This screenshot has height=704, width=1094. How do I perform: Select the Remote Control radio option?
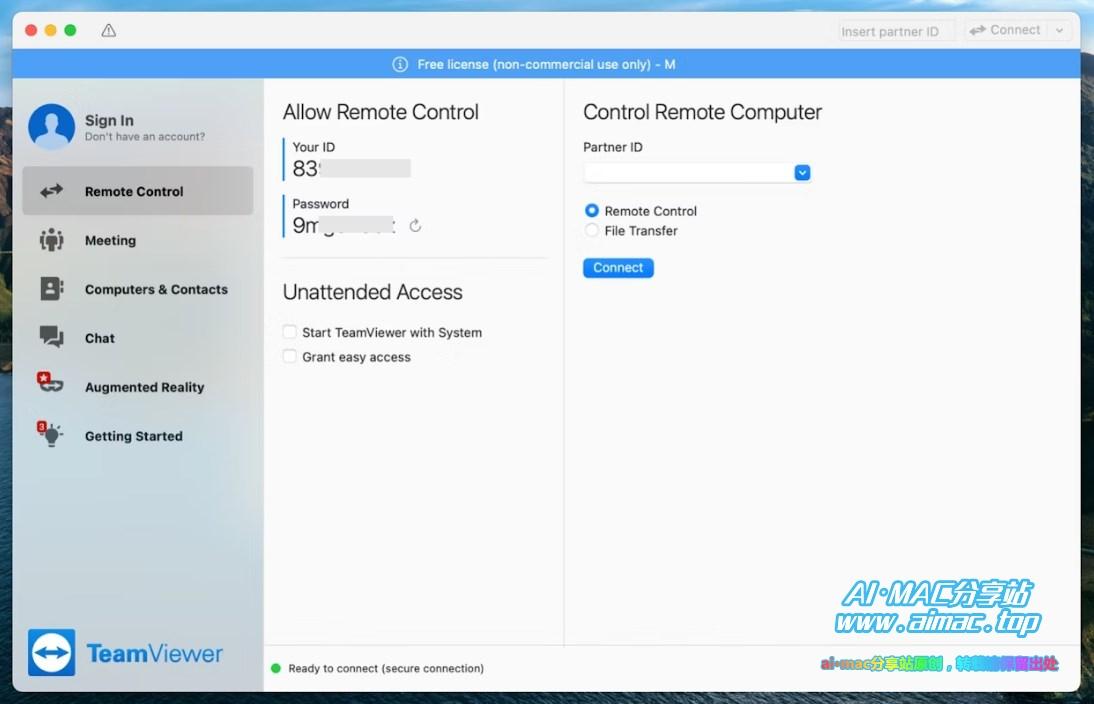pyautogui.click(x=592, y=210)
